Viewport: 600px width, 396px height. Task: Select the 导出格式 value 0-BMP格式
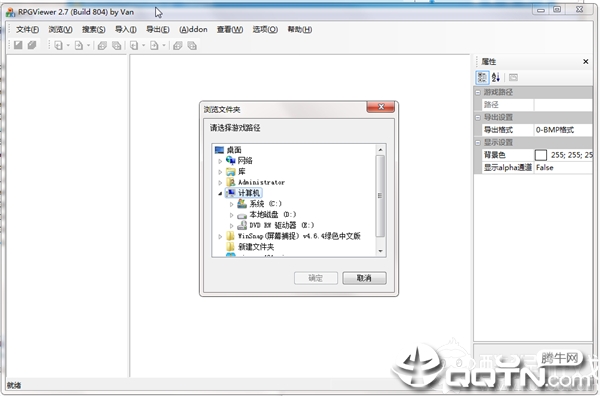(x=563, y=130)
